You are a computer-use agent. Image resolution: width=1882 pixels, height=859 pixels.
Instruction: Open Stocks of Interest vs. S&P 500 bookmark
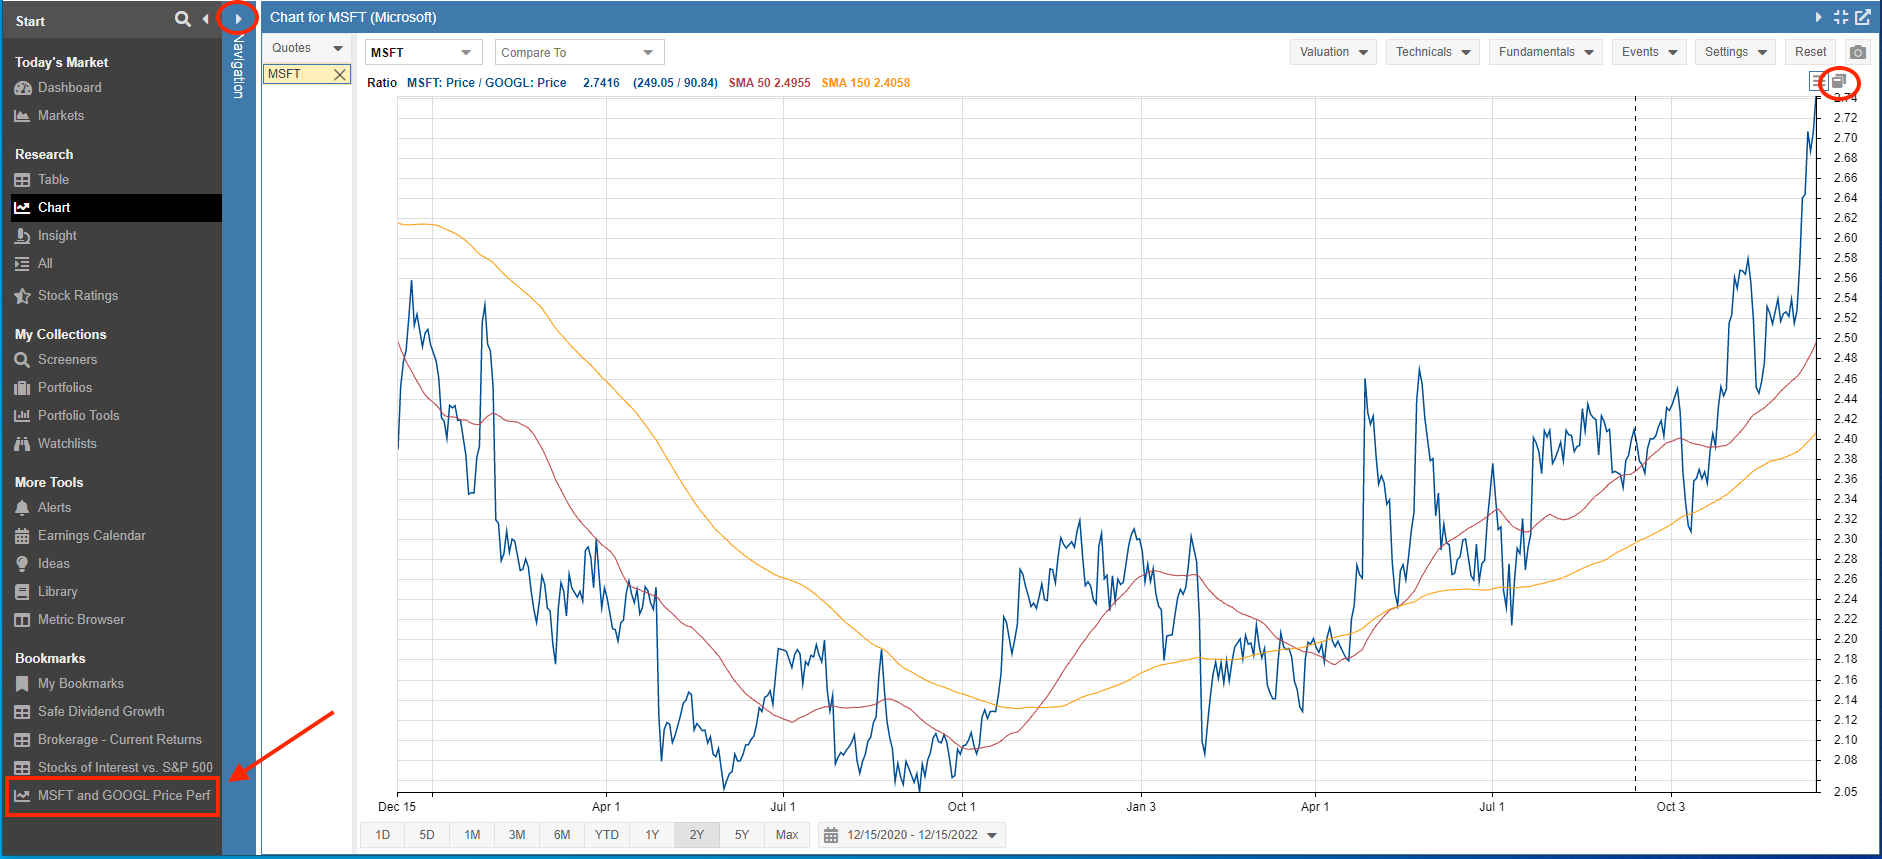(113, 768)
